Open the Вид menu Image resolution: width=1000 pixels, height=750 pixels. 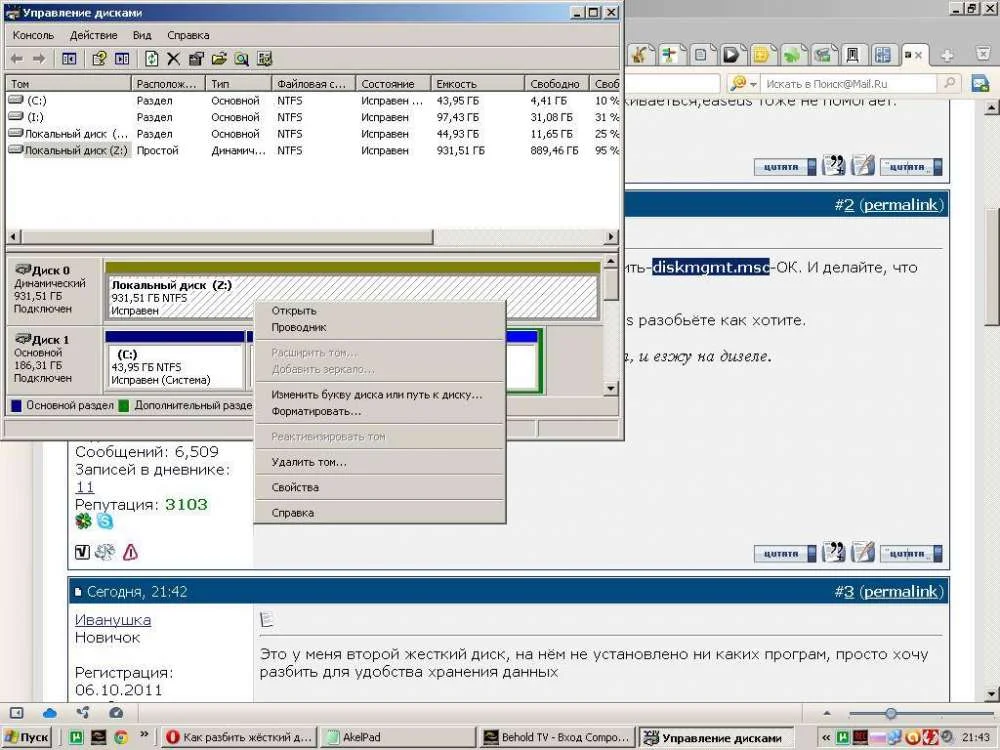(x=142, y=35)
